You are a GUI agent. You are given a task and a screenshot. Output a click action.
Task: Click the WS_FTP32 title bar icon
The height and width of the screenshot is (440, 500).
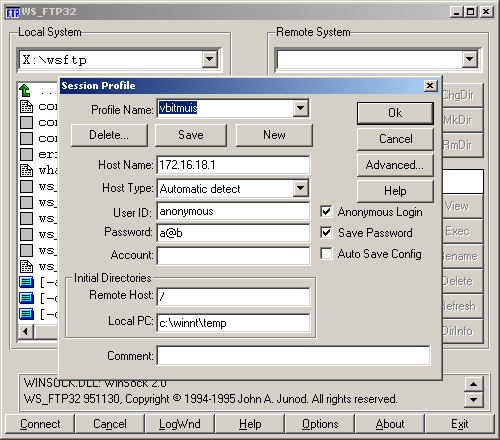13,12
